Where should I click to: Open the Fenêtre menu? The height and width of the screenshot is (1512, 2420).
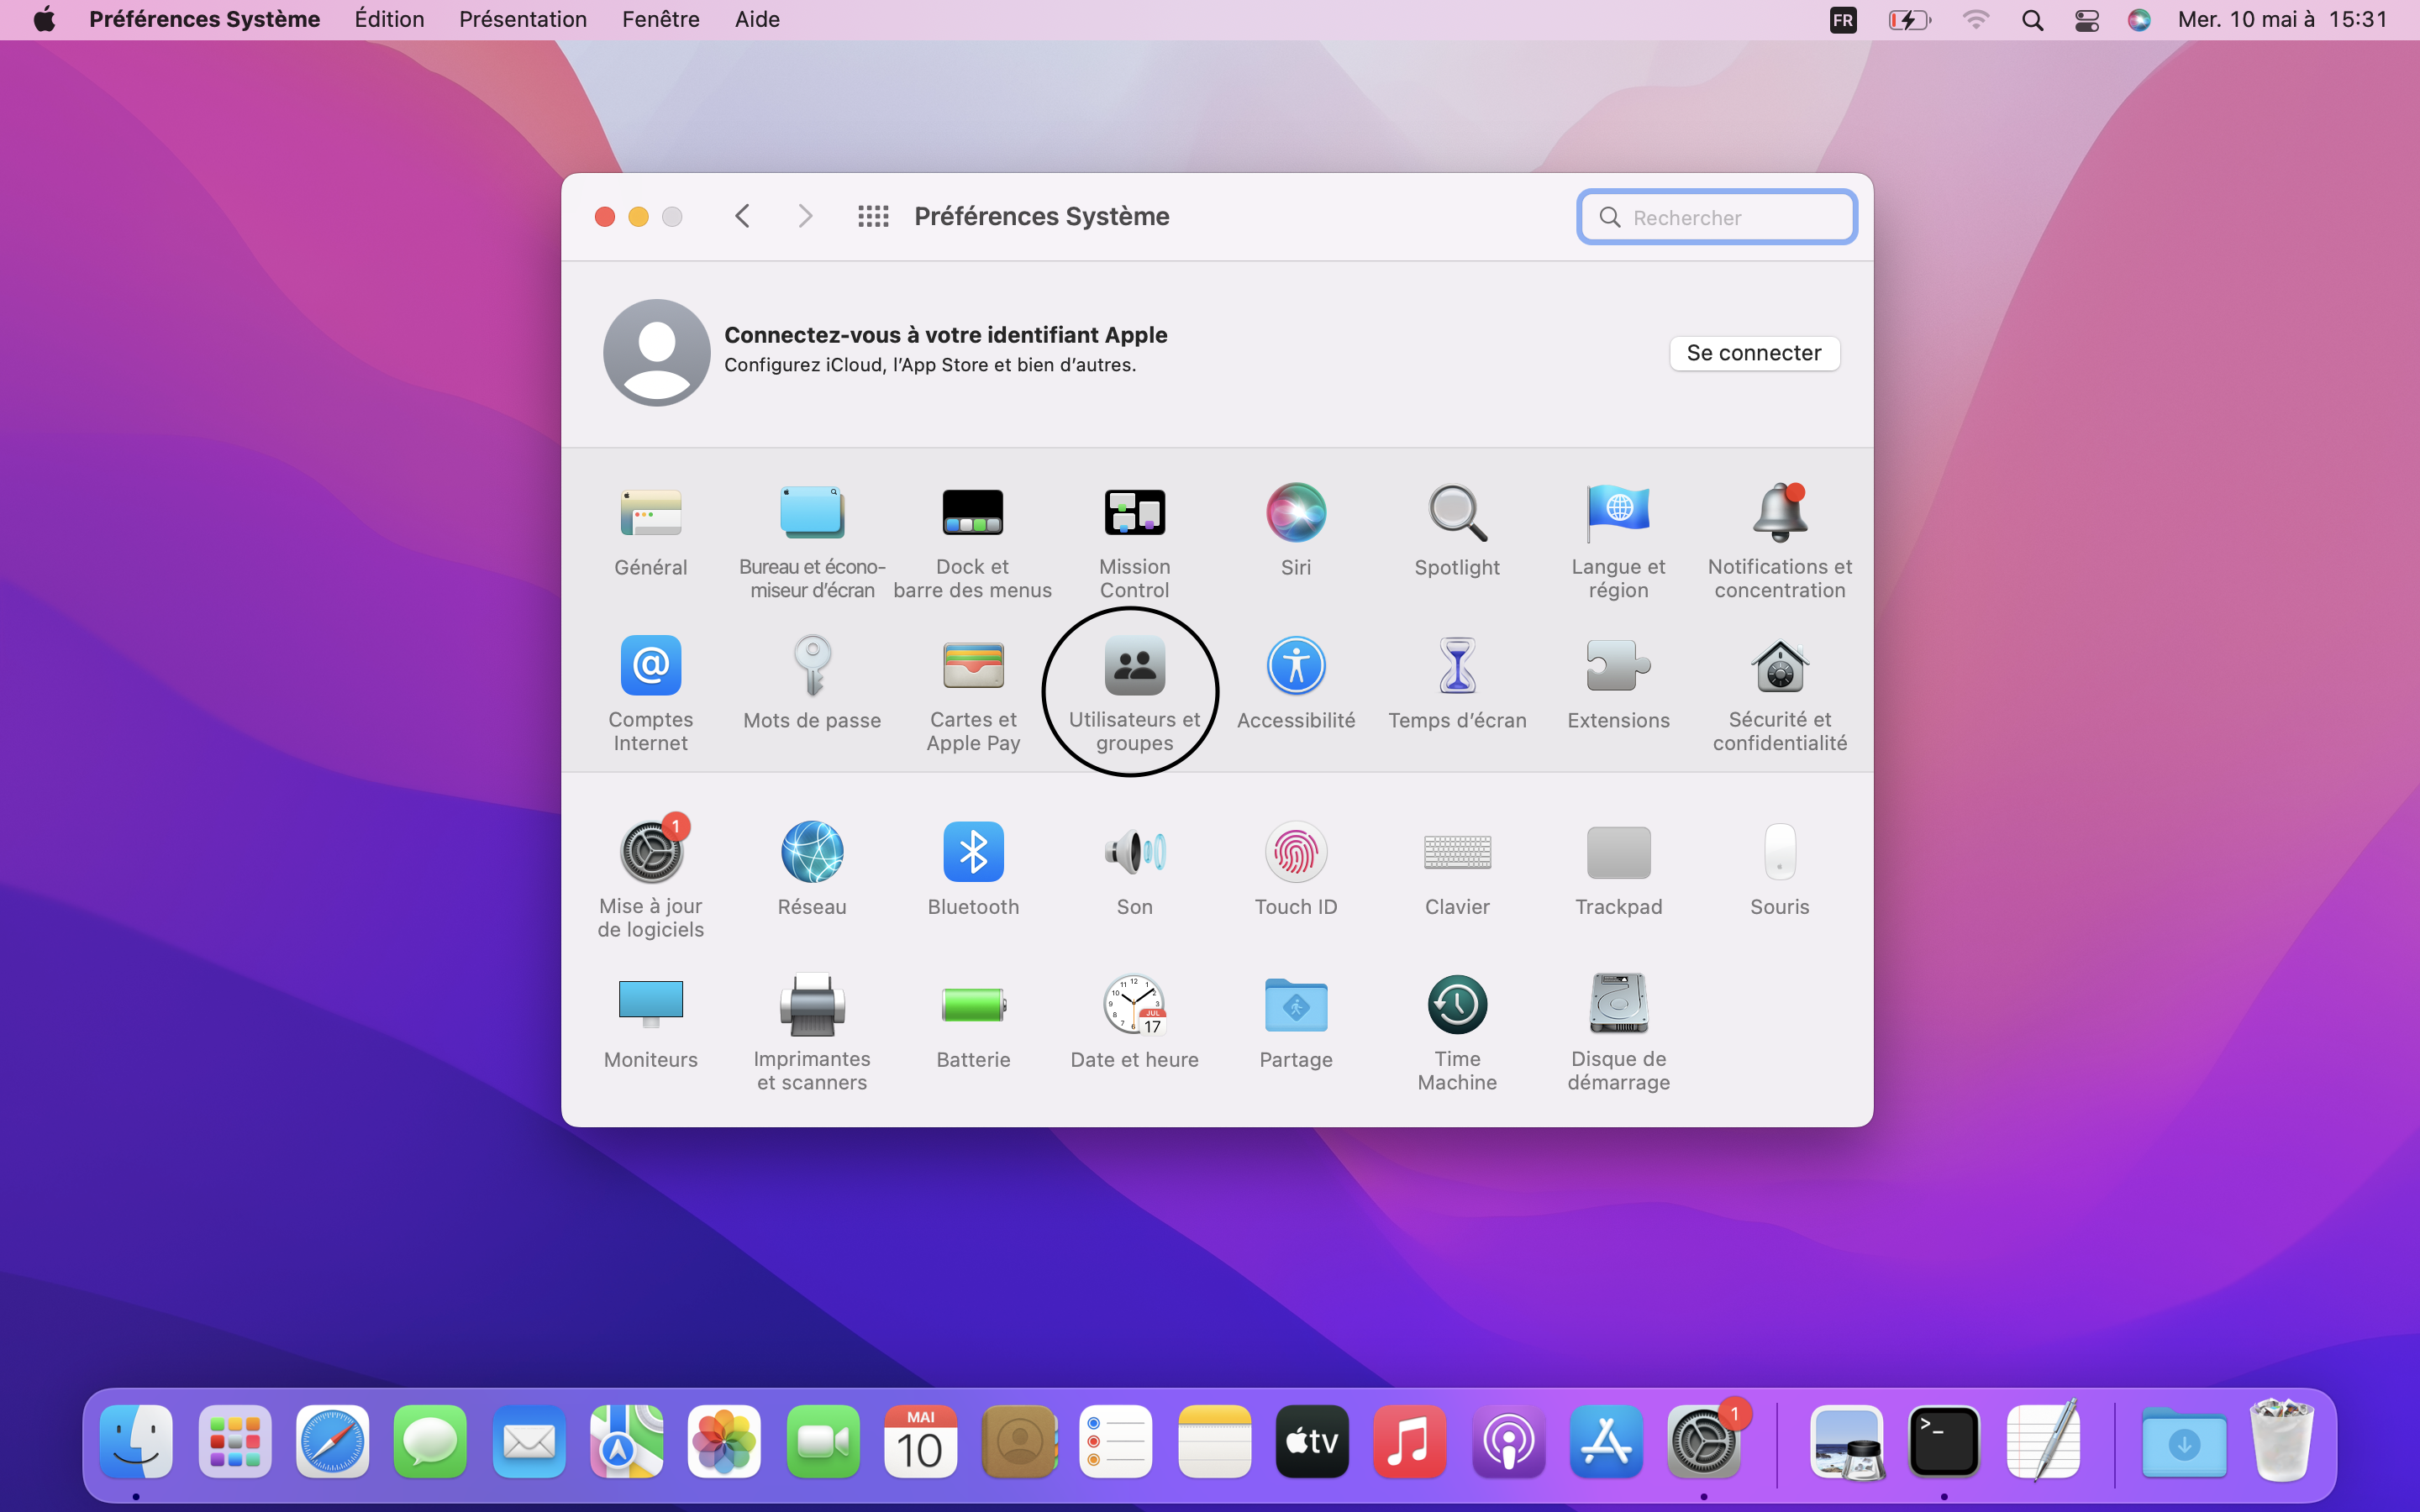pos(660,20)
